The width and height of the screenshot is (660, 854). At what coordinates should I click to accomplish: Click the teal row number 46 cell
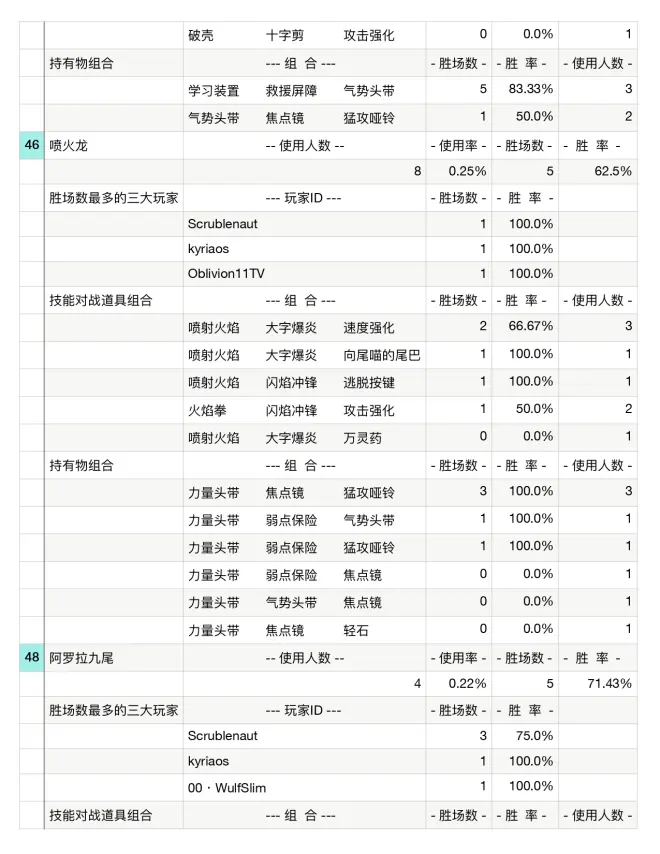tap(31, 145)
